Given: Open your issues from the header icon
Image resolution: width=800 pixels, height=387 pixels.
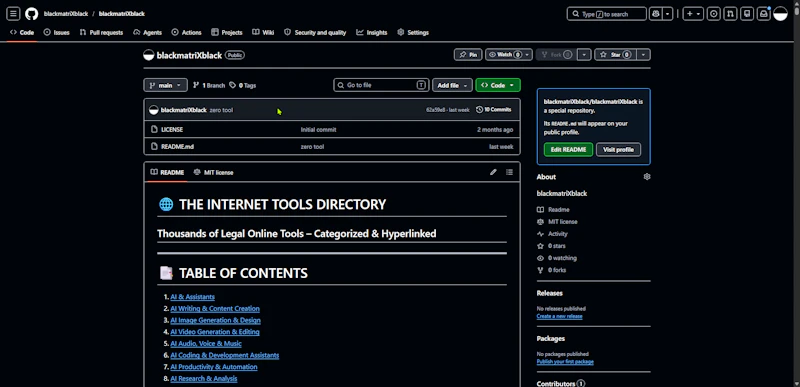Looking at the screenshot, I should pos(714,14).
